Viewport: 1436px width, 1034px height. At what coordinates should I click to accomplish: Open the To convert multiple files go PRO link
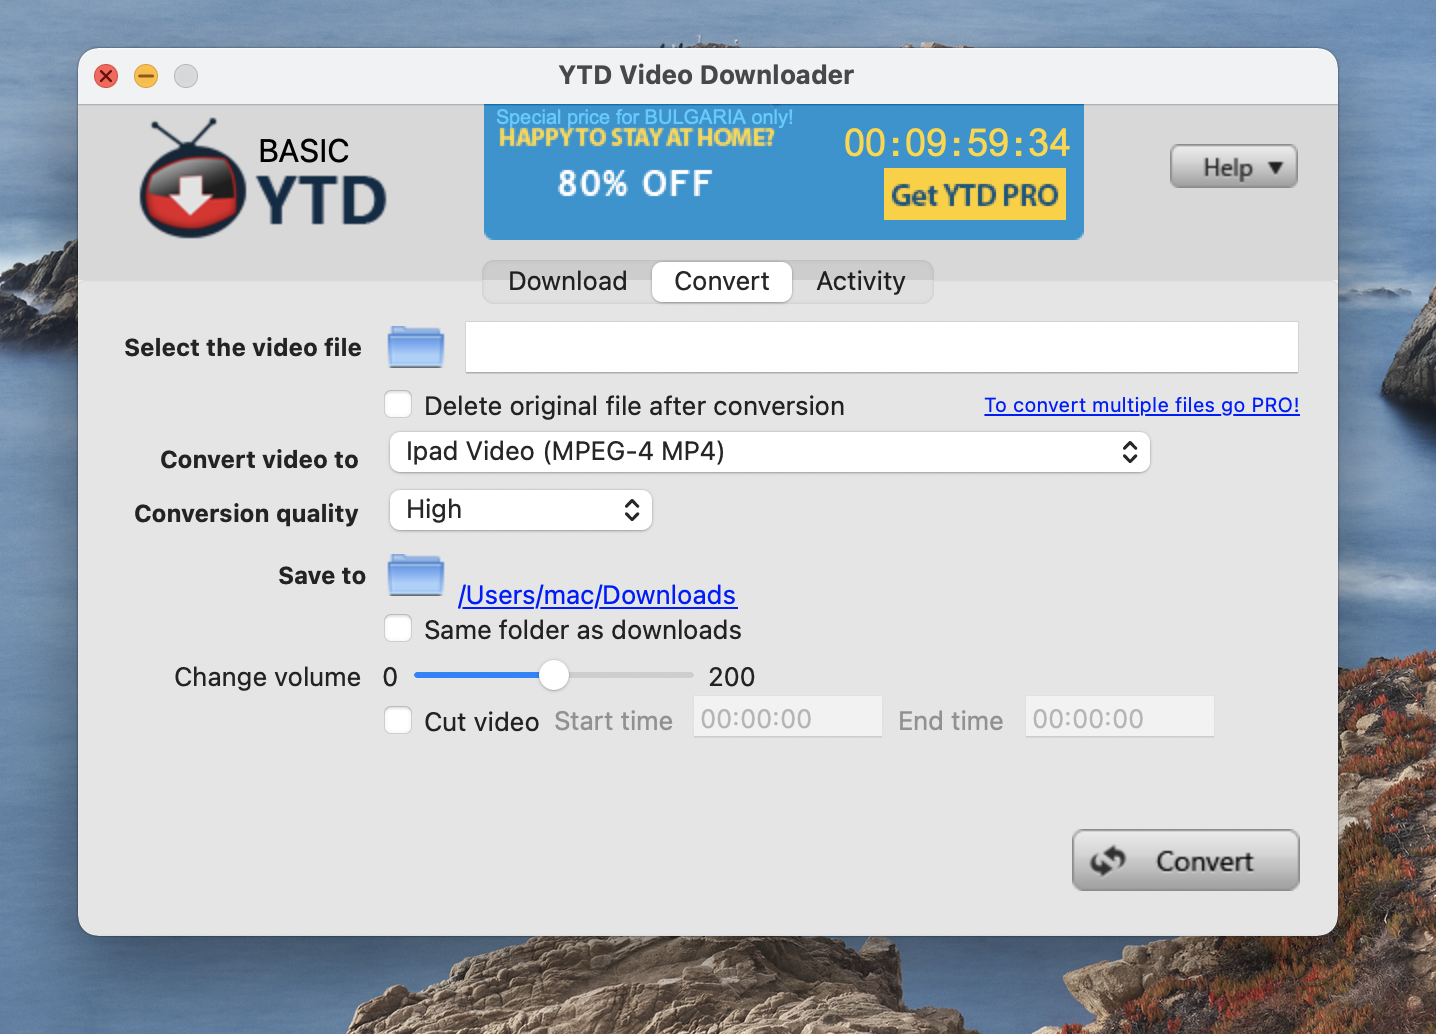(x=1142, y=405)
